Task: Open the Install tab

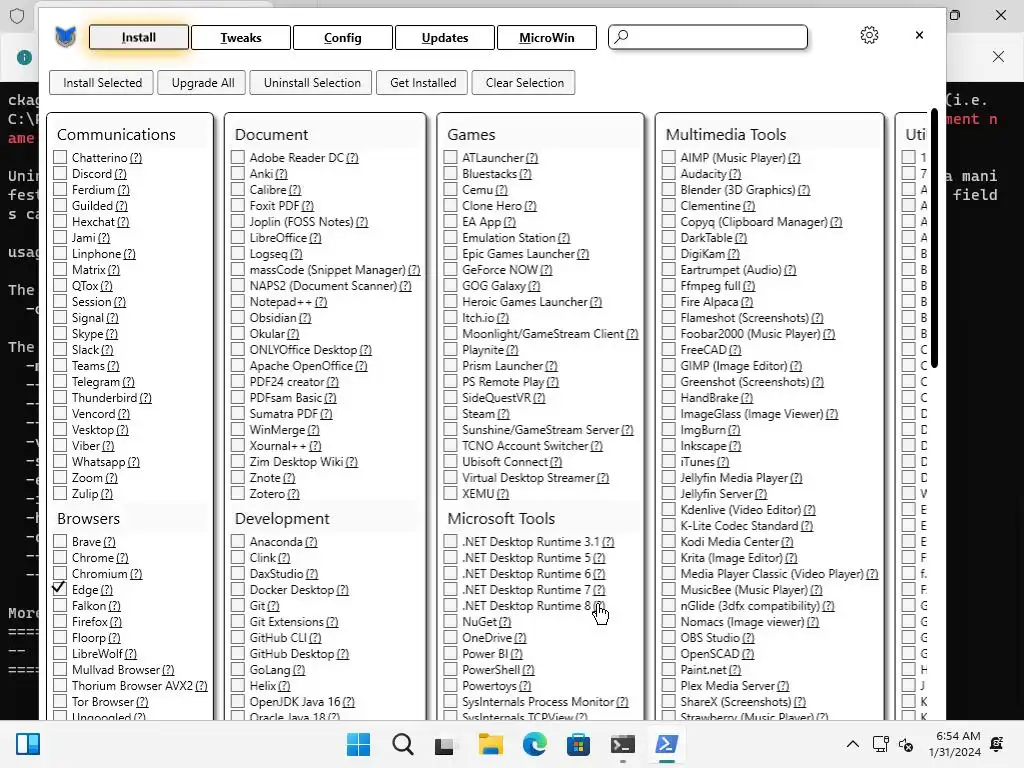Action: pyautogui.click(x=139, y=37)
